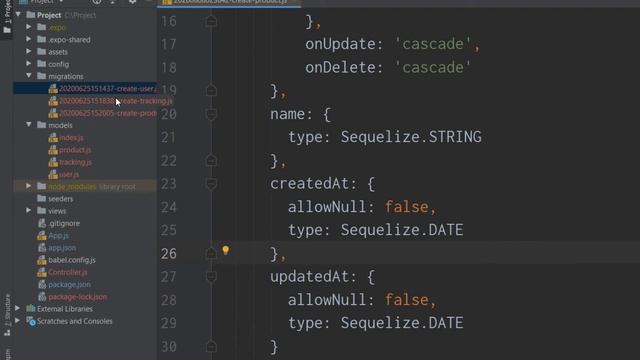Screen dimensions: 640x360
Task: Click the JS file icon beside tracking.js
Action: (53, 162)
